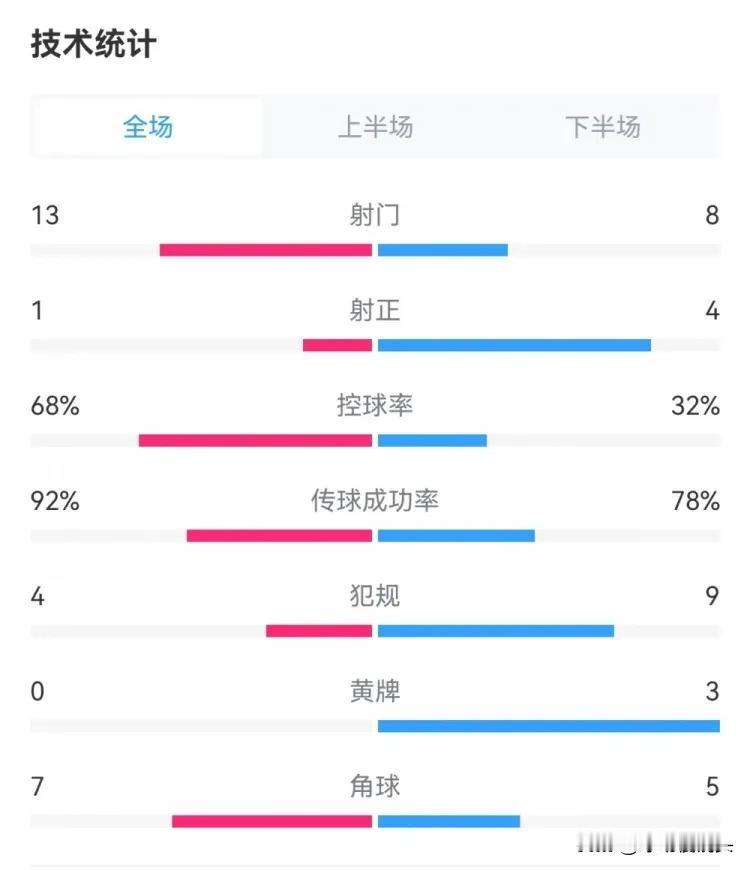Click the 控球率 stat label
The width and height of the screenshot is (750, 870).
(x=375, y=406)
